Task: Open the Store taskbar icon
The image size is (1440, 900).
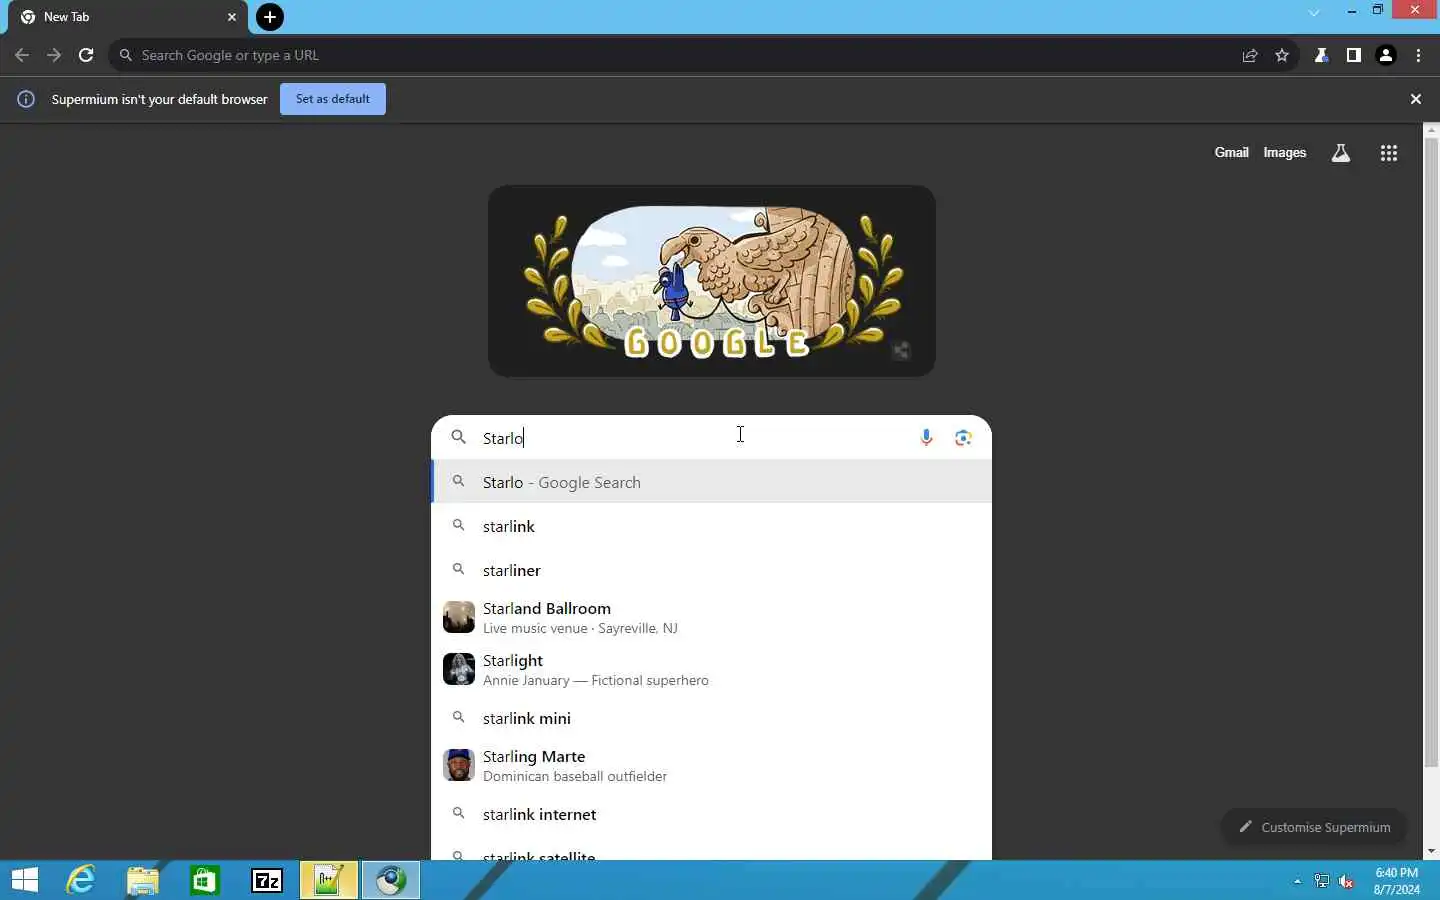Action: point(205,880)
